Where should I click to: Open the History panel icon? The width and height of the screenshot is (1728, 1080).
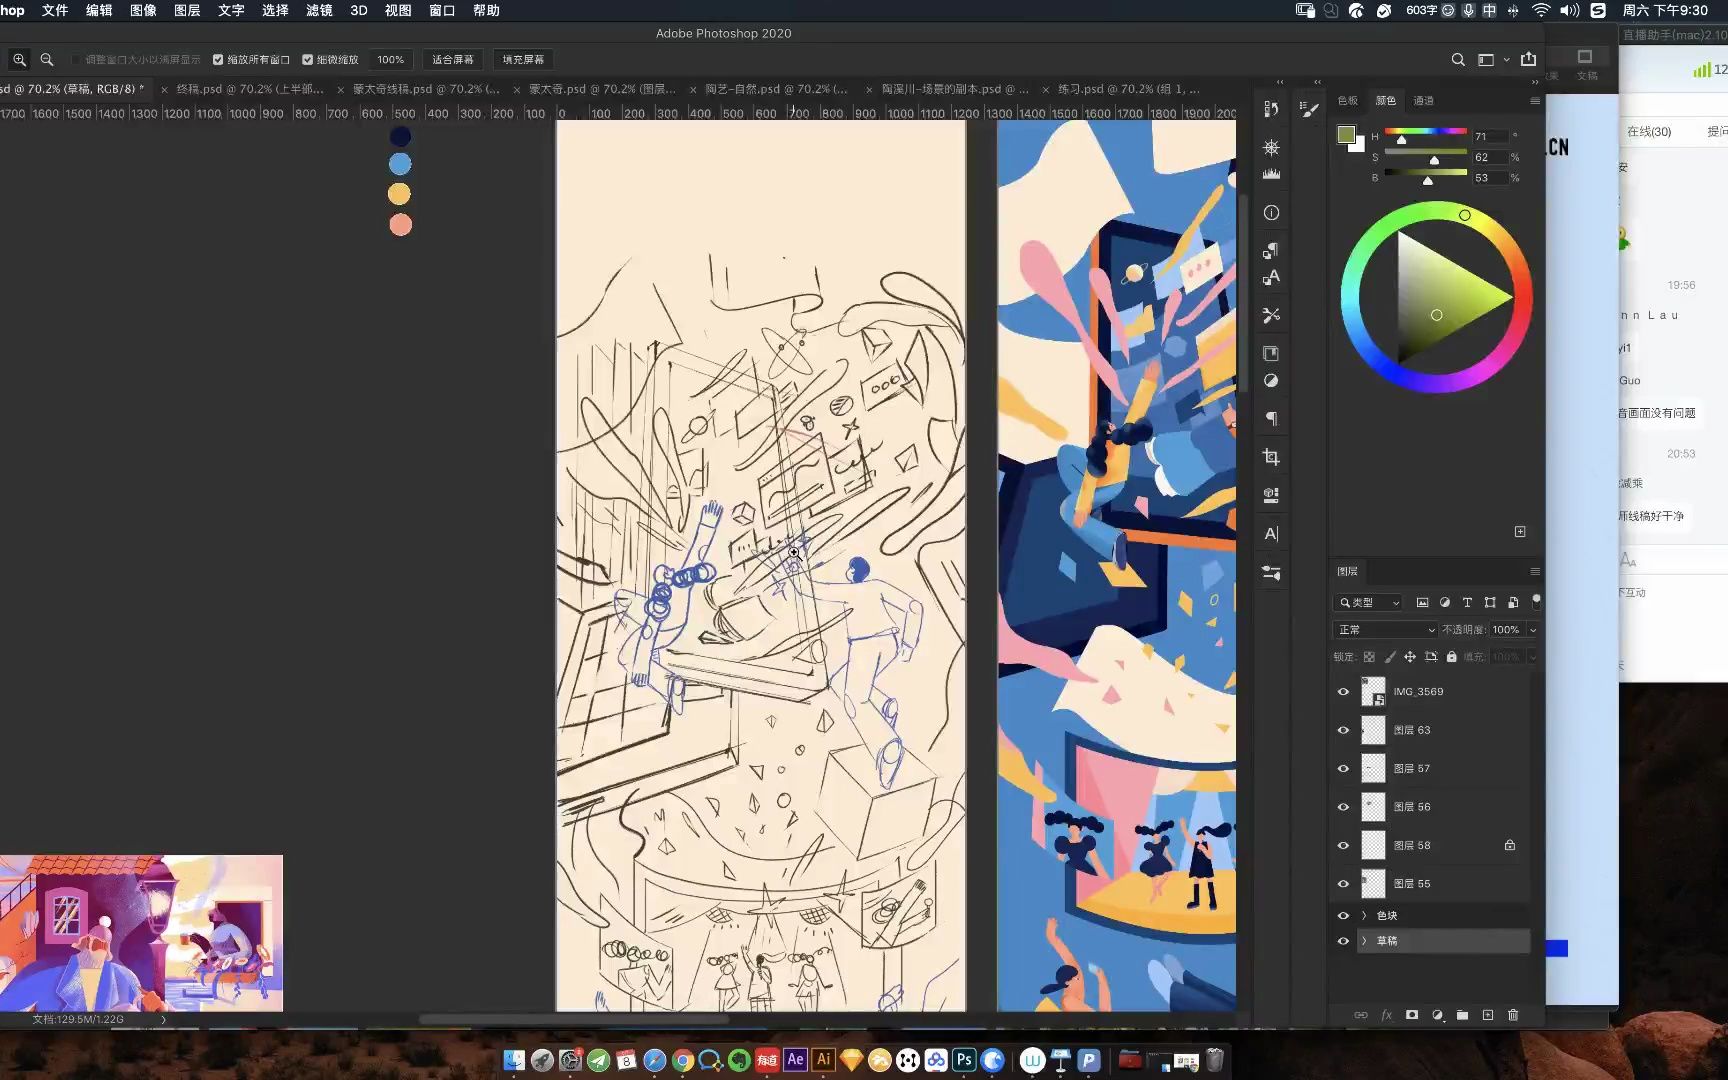coord(1271,109)
